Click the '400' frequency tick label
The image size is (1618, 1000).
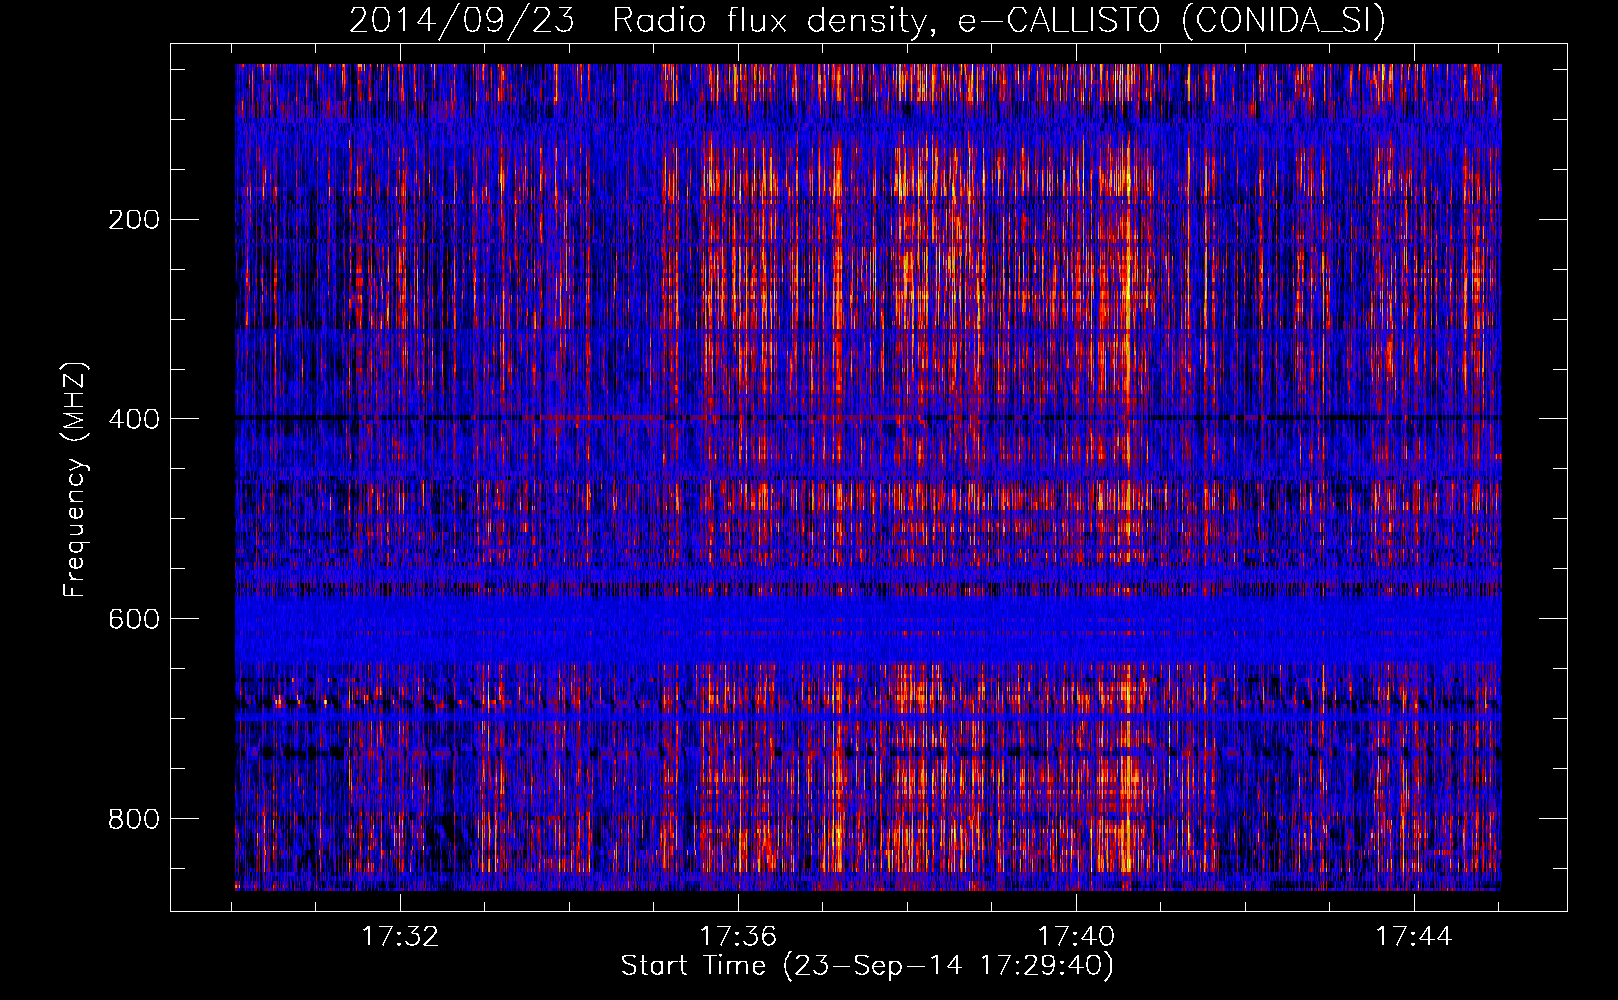tap(134, 419)
